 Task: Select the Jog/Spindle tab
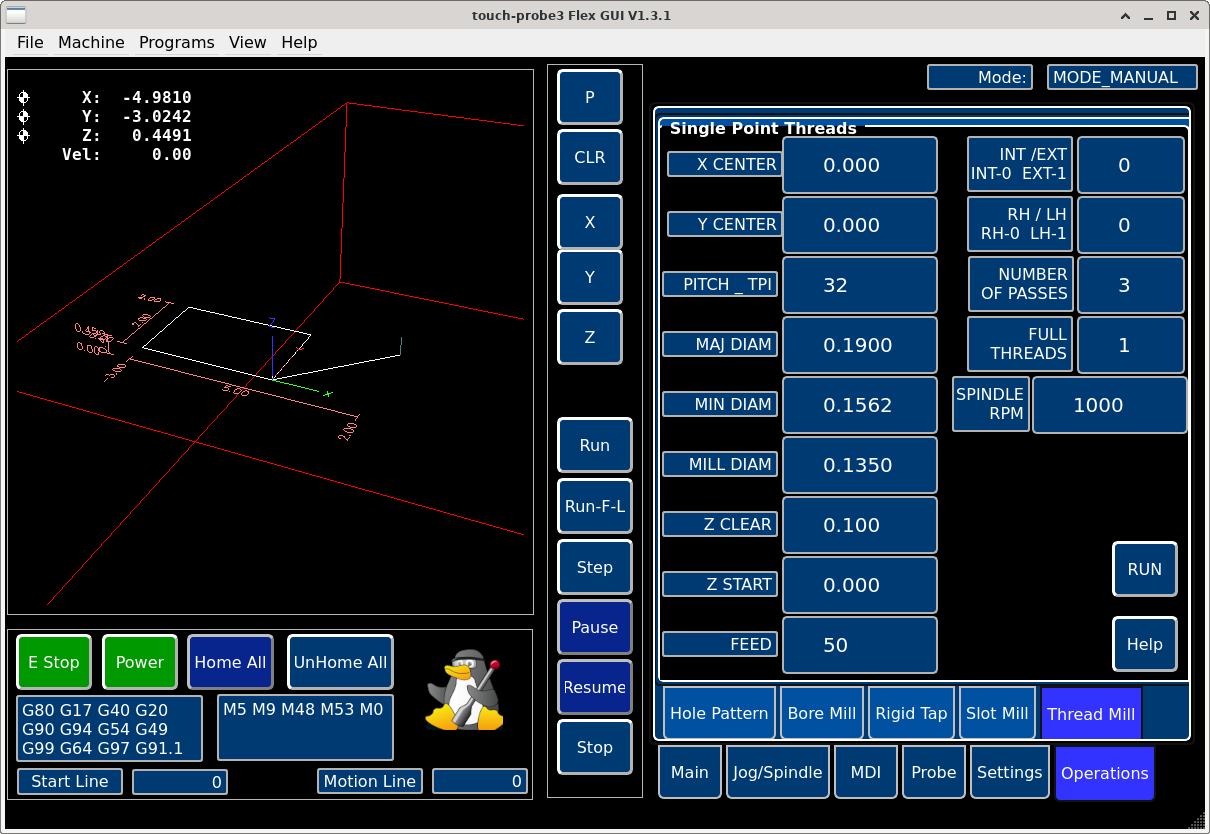778,772
